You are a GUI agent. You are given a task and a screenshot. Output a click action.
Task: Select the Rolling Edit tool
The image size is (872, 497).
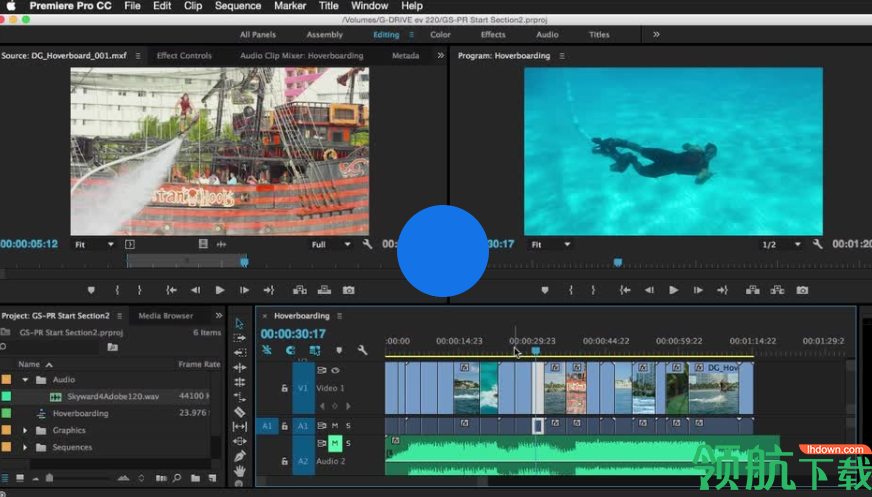[239, 382]
